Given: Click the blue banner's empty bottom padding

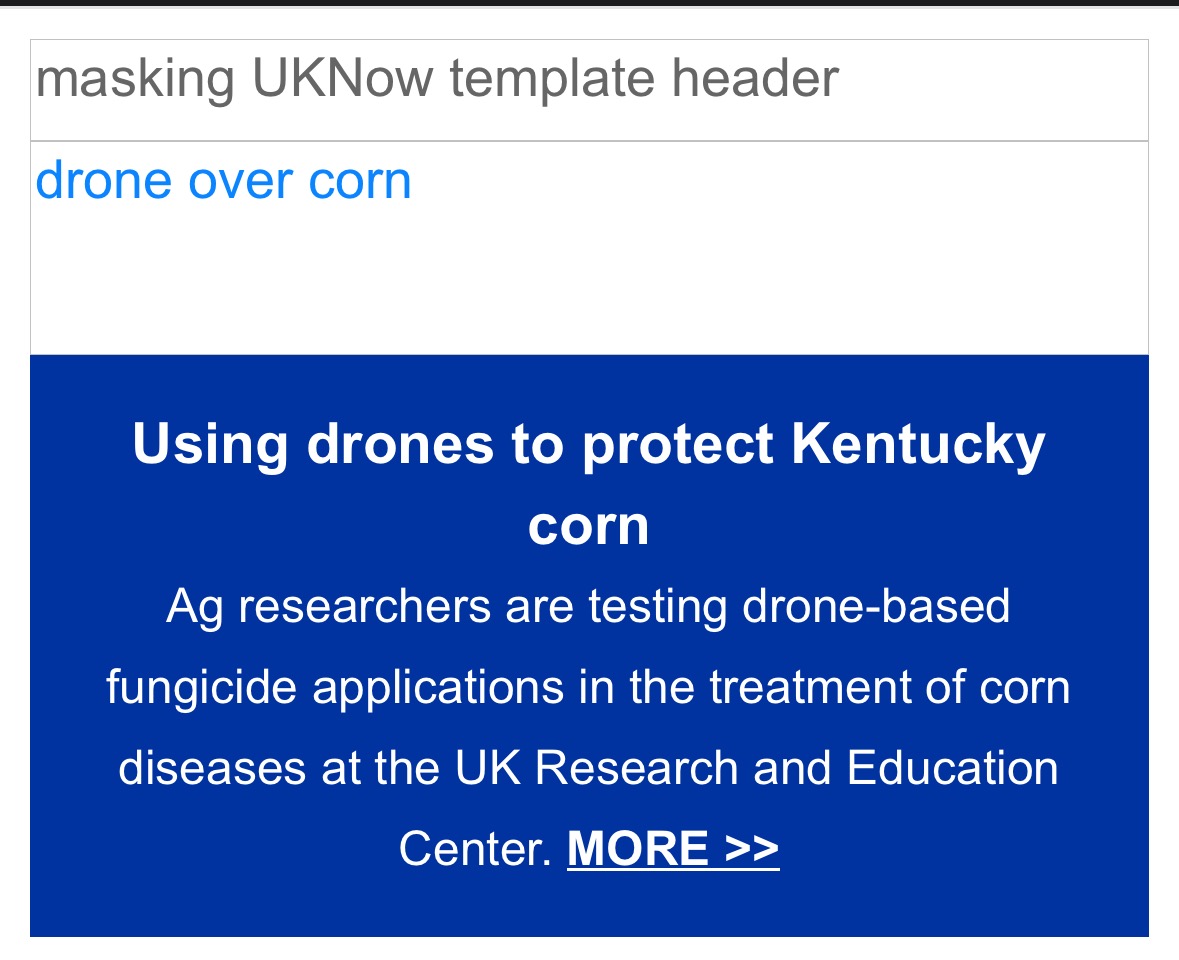Looking at the screenshot, I should click(589, 910).
